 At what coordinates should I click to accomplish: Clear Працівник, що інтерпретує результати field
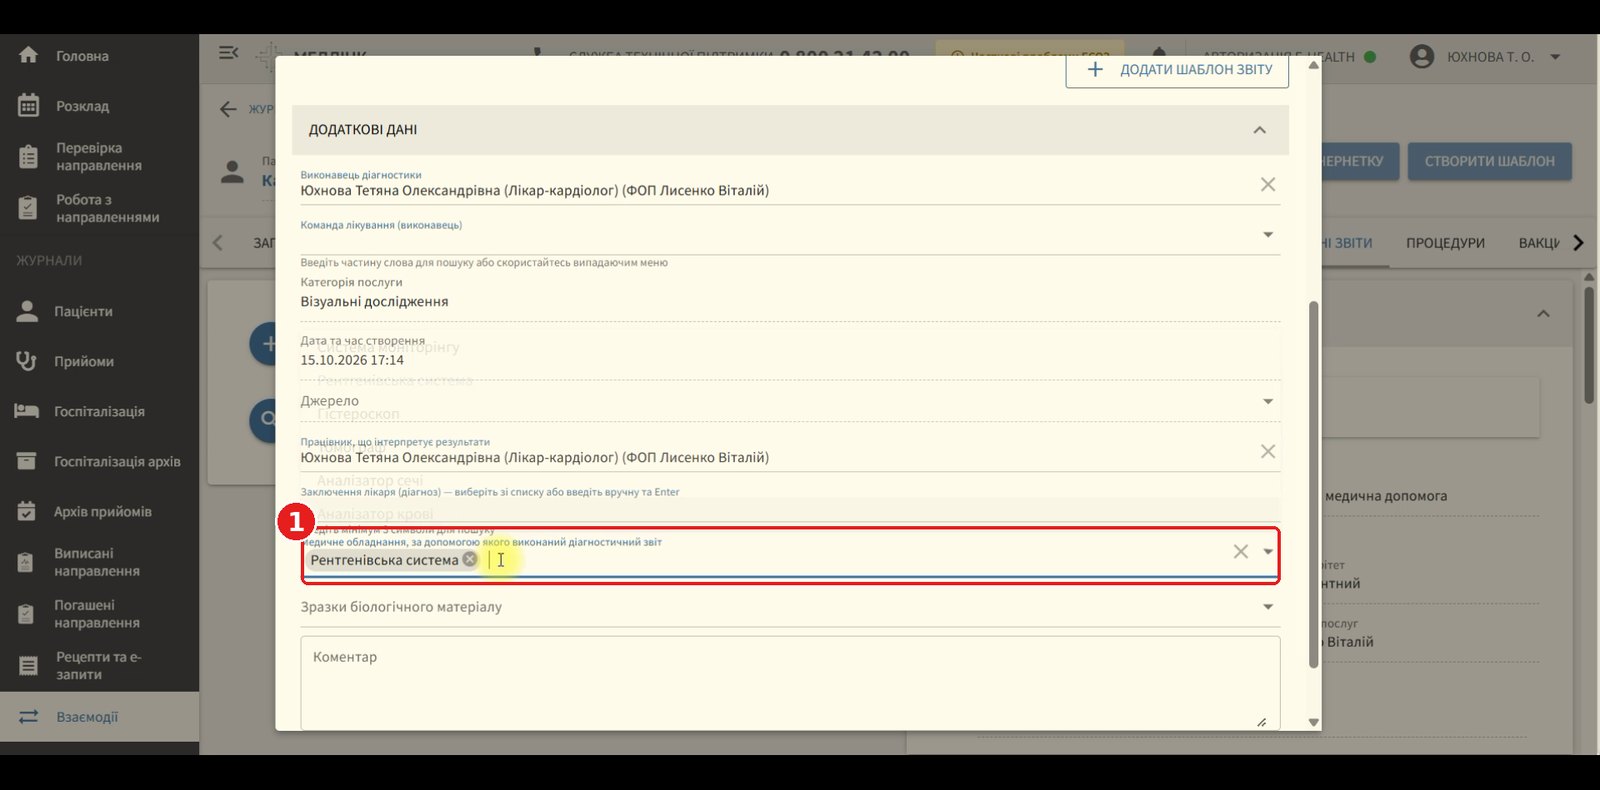pos(1268,451)
